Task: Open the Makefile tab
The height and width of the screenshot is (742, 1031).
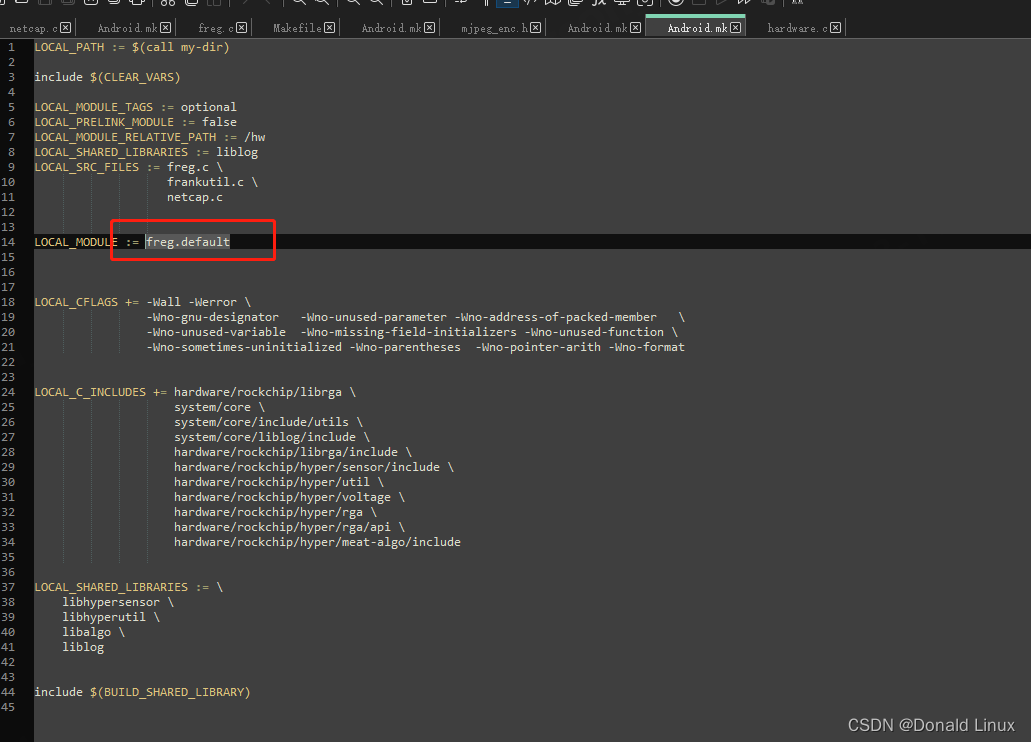Action: 298,27
